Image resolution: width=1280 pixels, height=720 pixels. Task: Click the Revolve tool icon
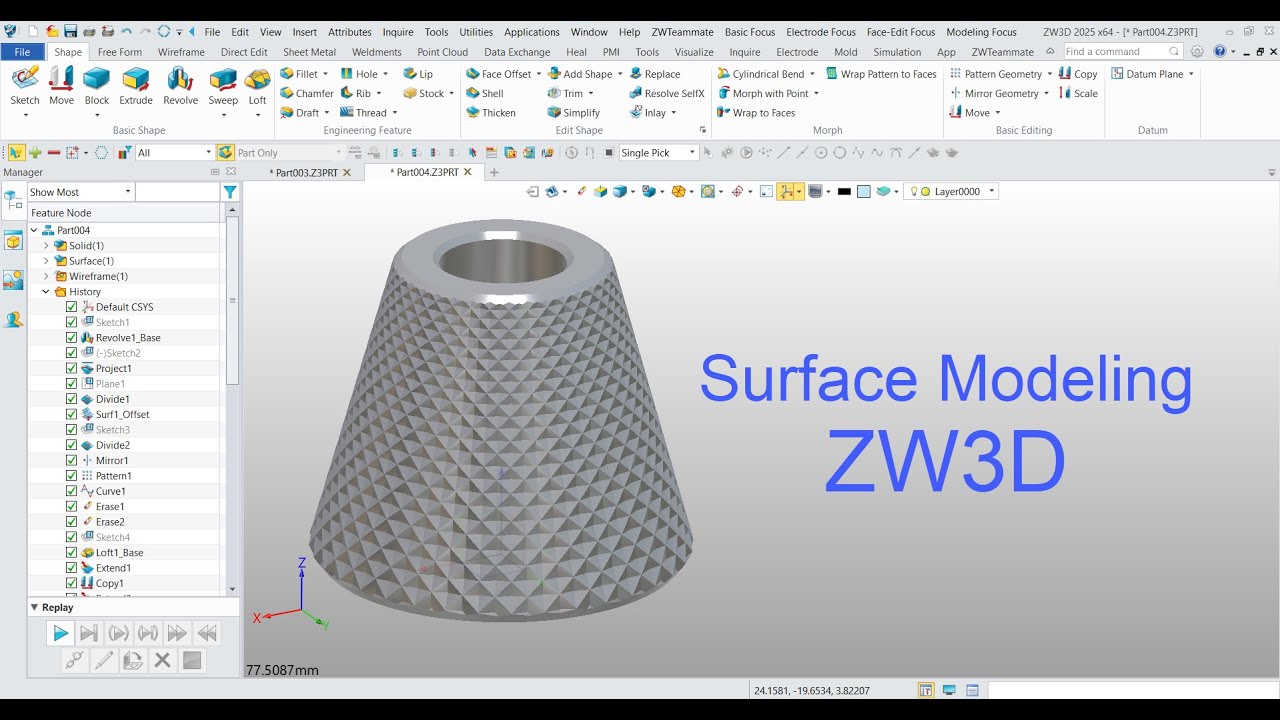click(180, 86)
